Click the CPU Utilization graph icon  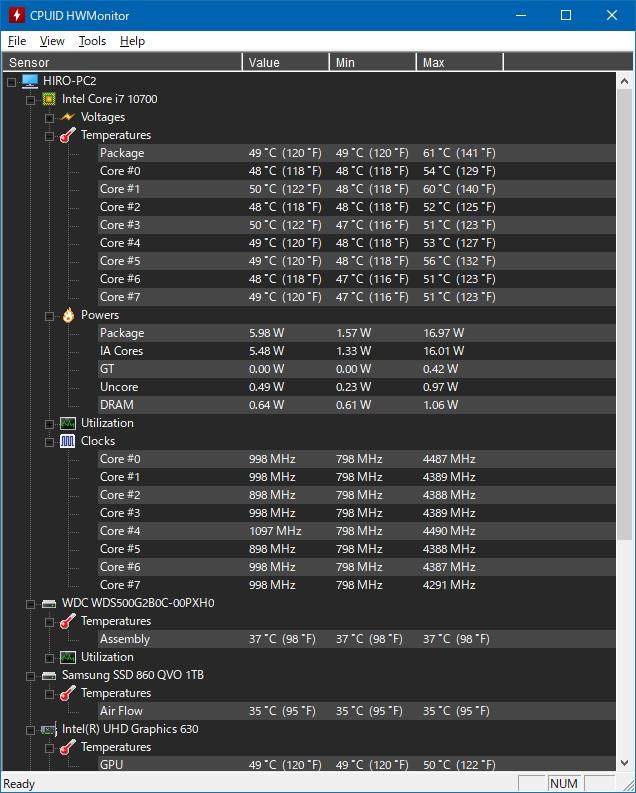68,423
